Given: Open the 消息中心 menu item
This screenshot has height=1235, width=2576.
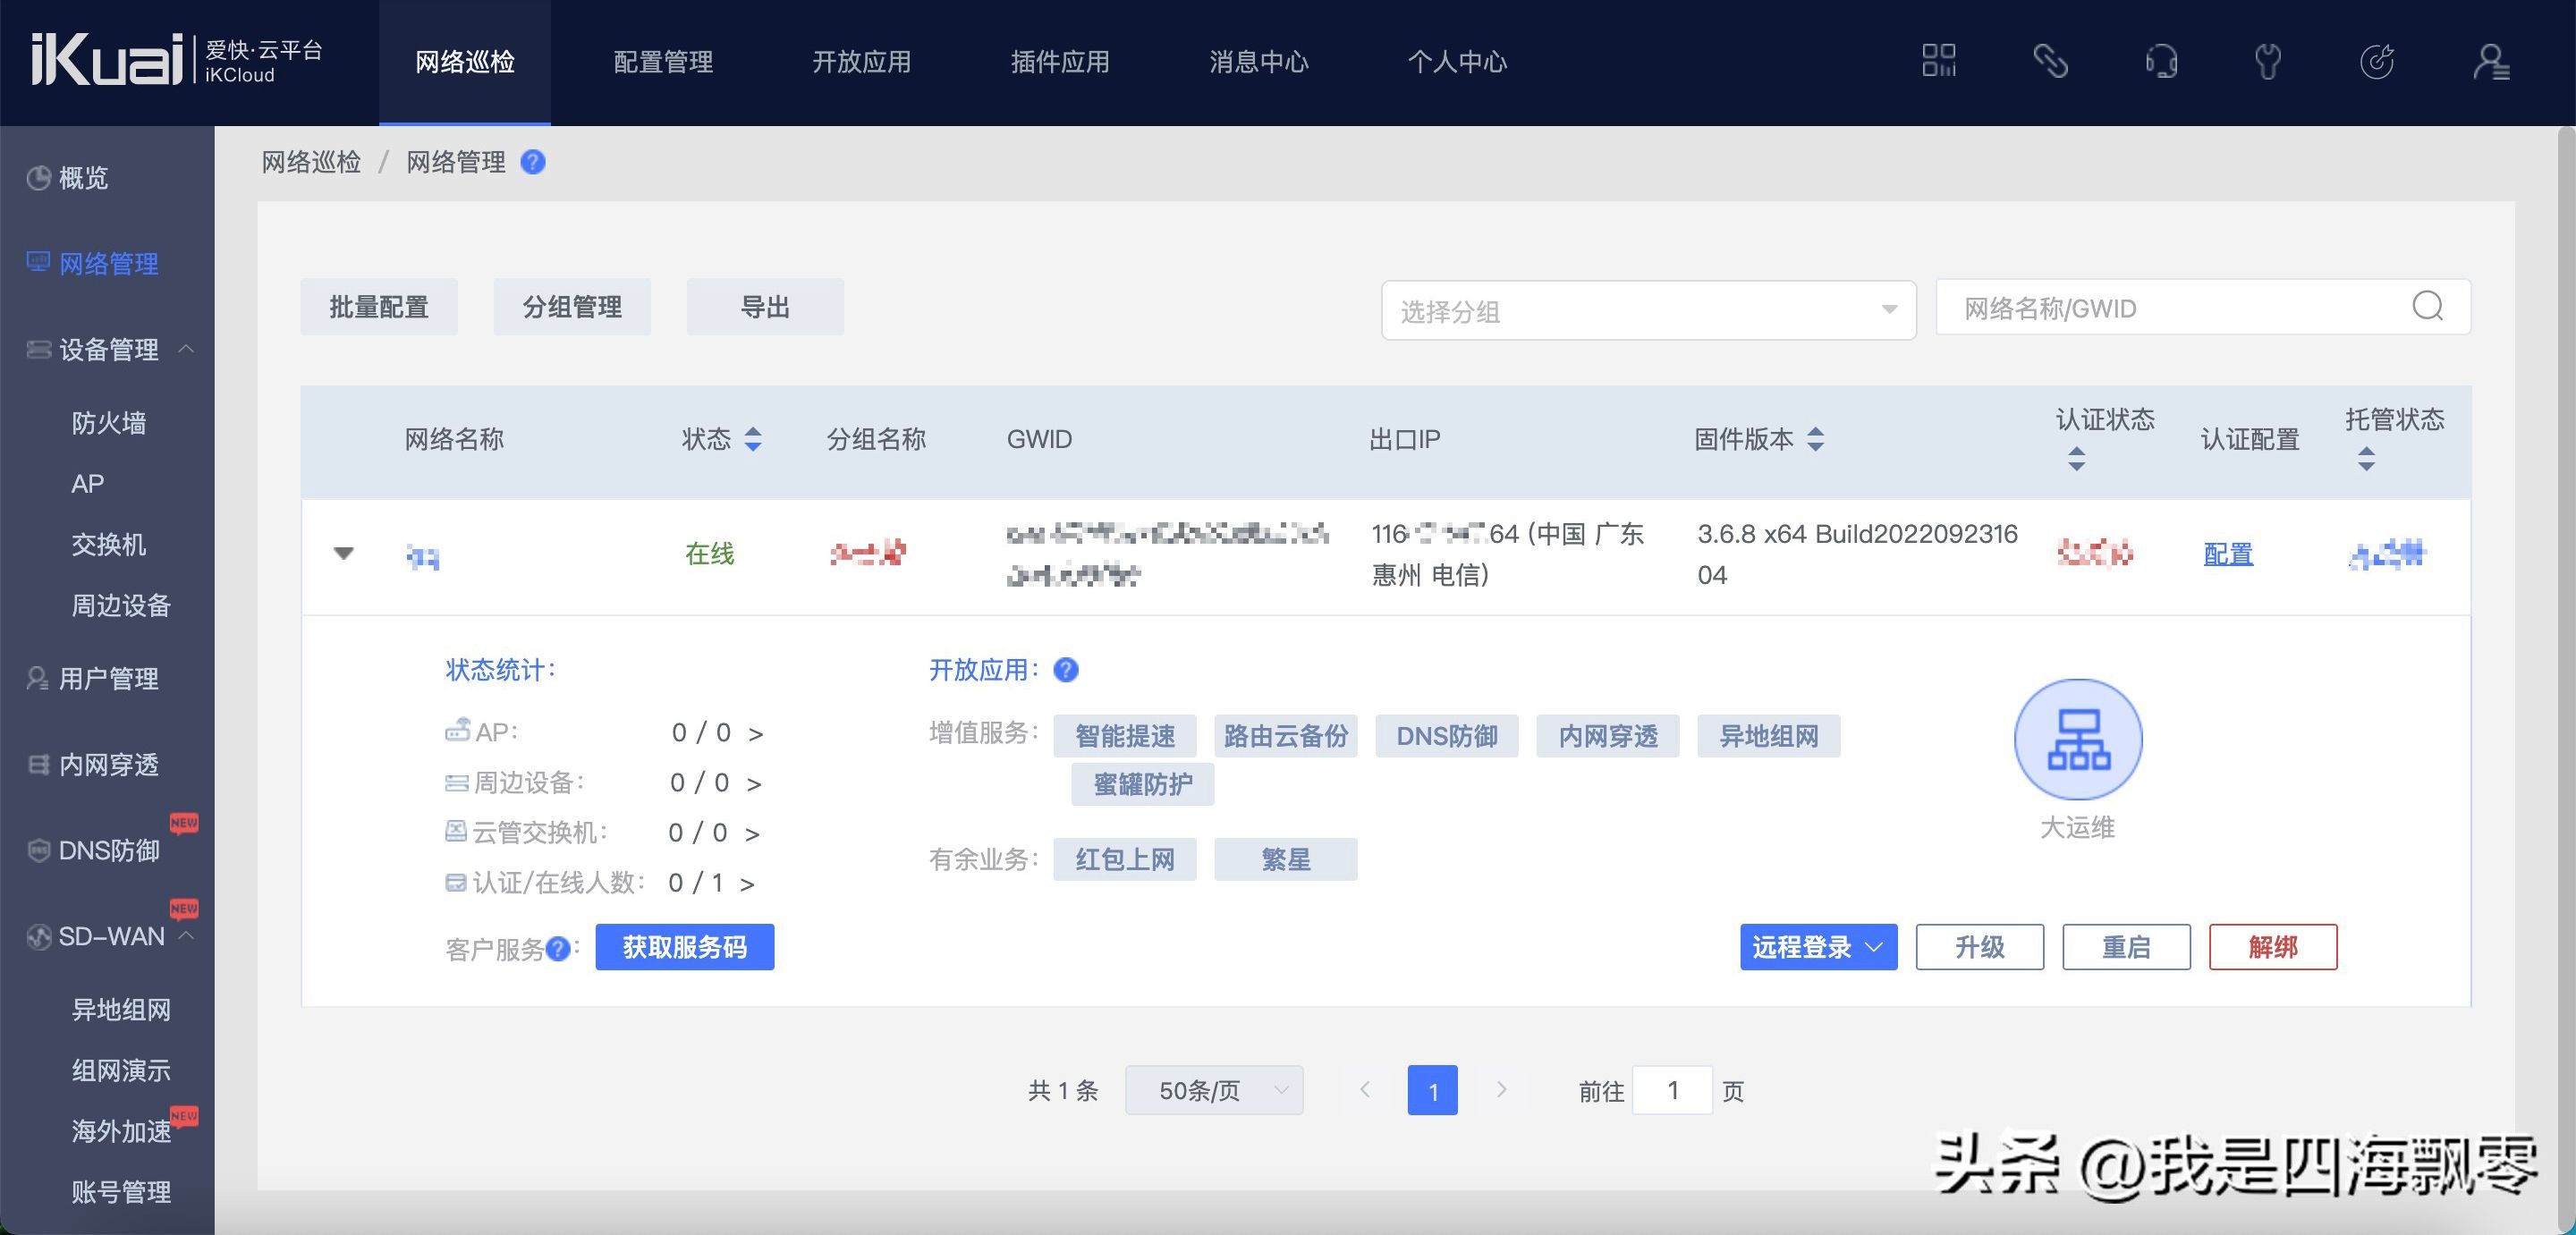Looking at the screenshot, I should point(1259,61).
